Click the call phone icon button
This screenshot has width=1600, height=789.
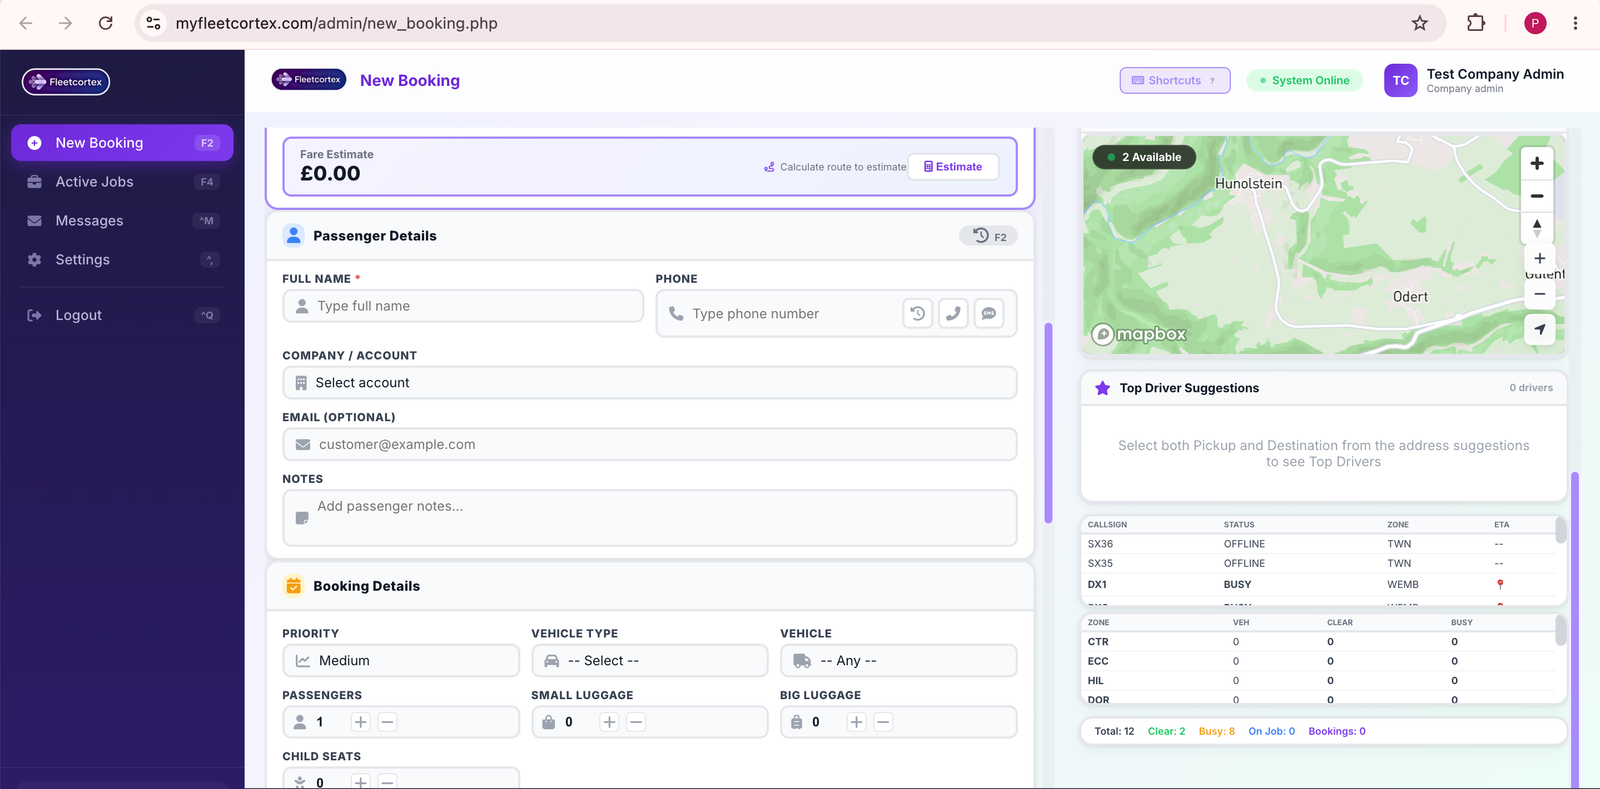tap(953, 313)
